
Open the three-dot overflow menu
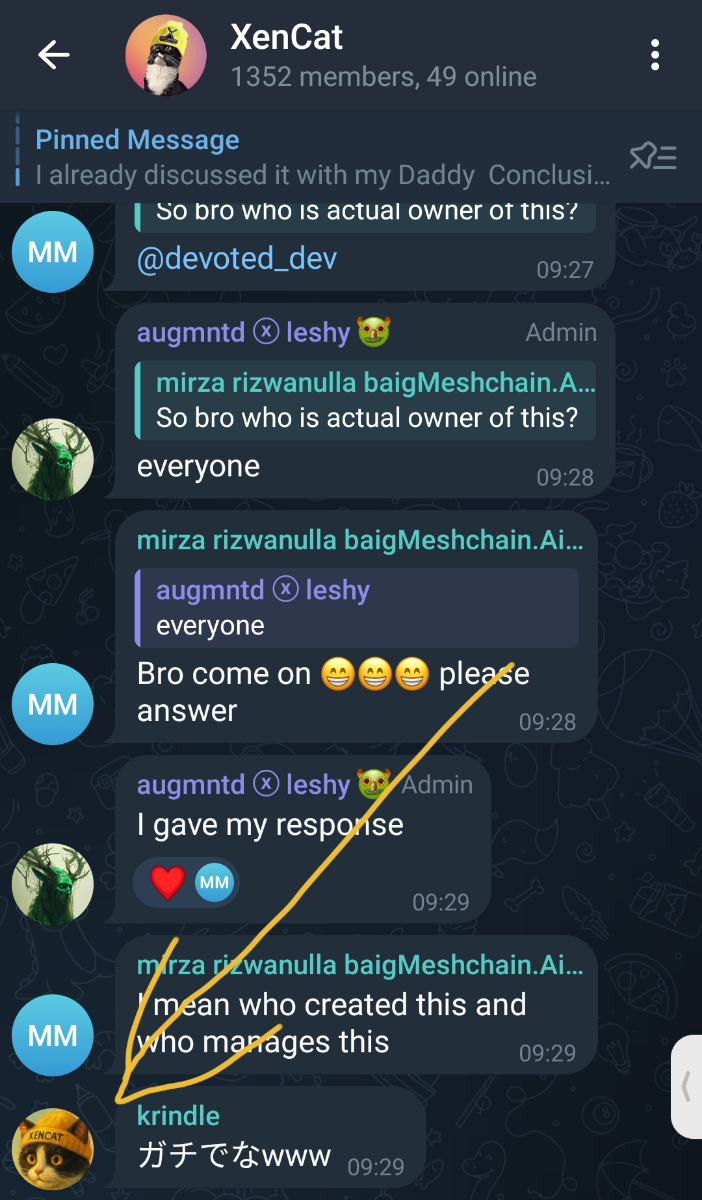point(655,55)
